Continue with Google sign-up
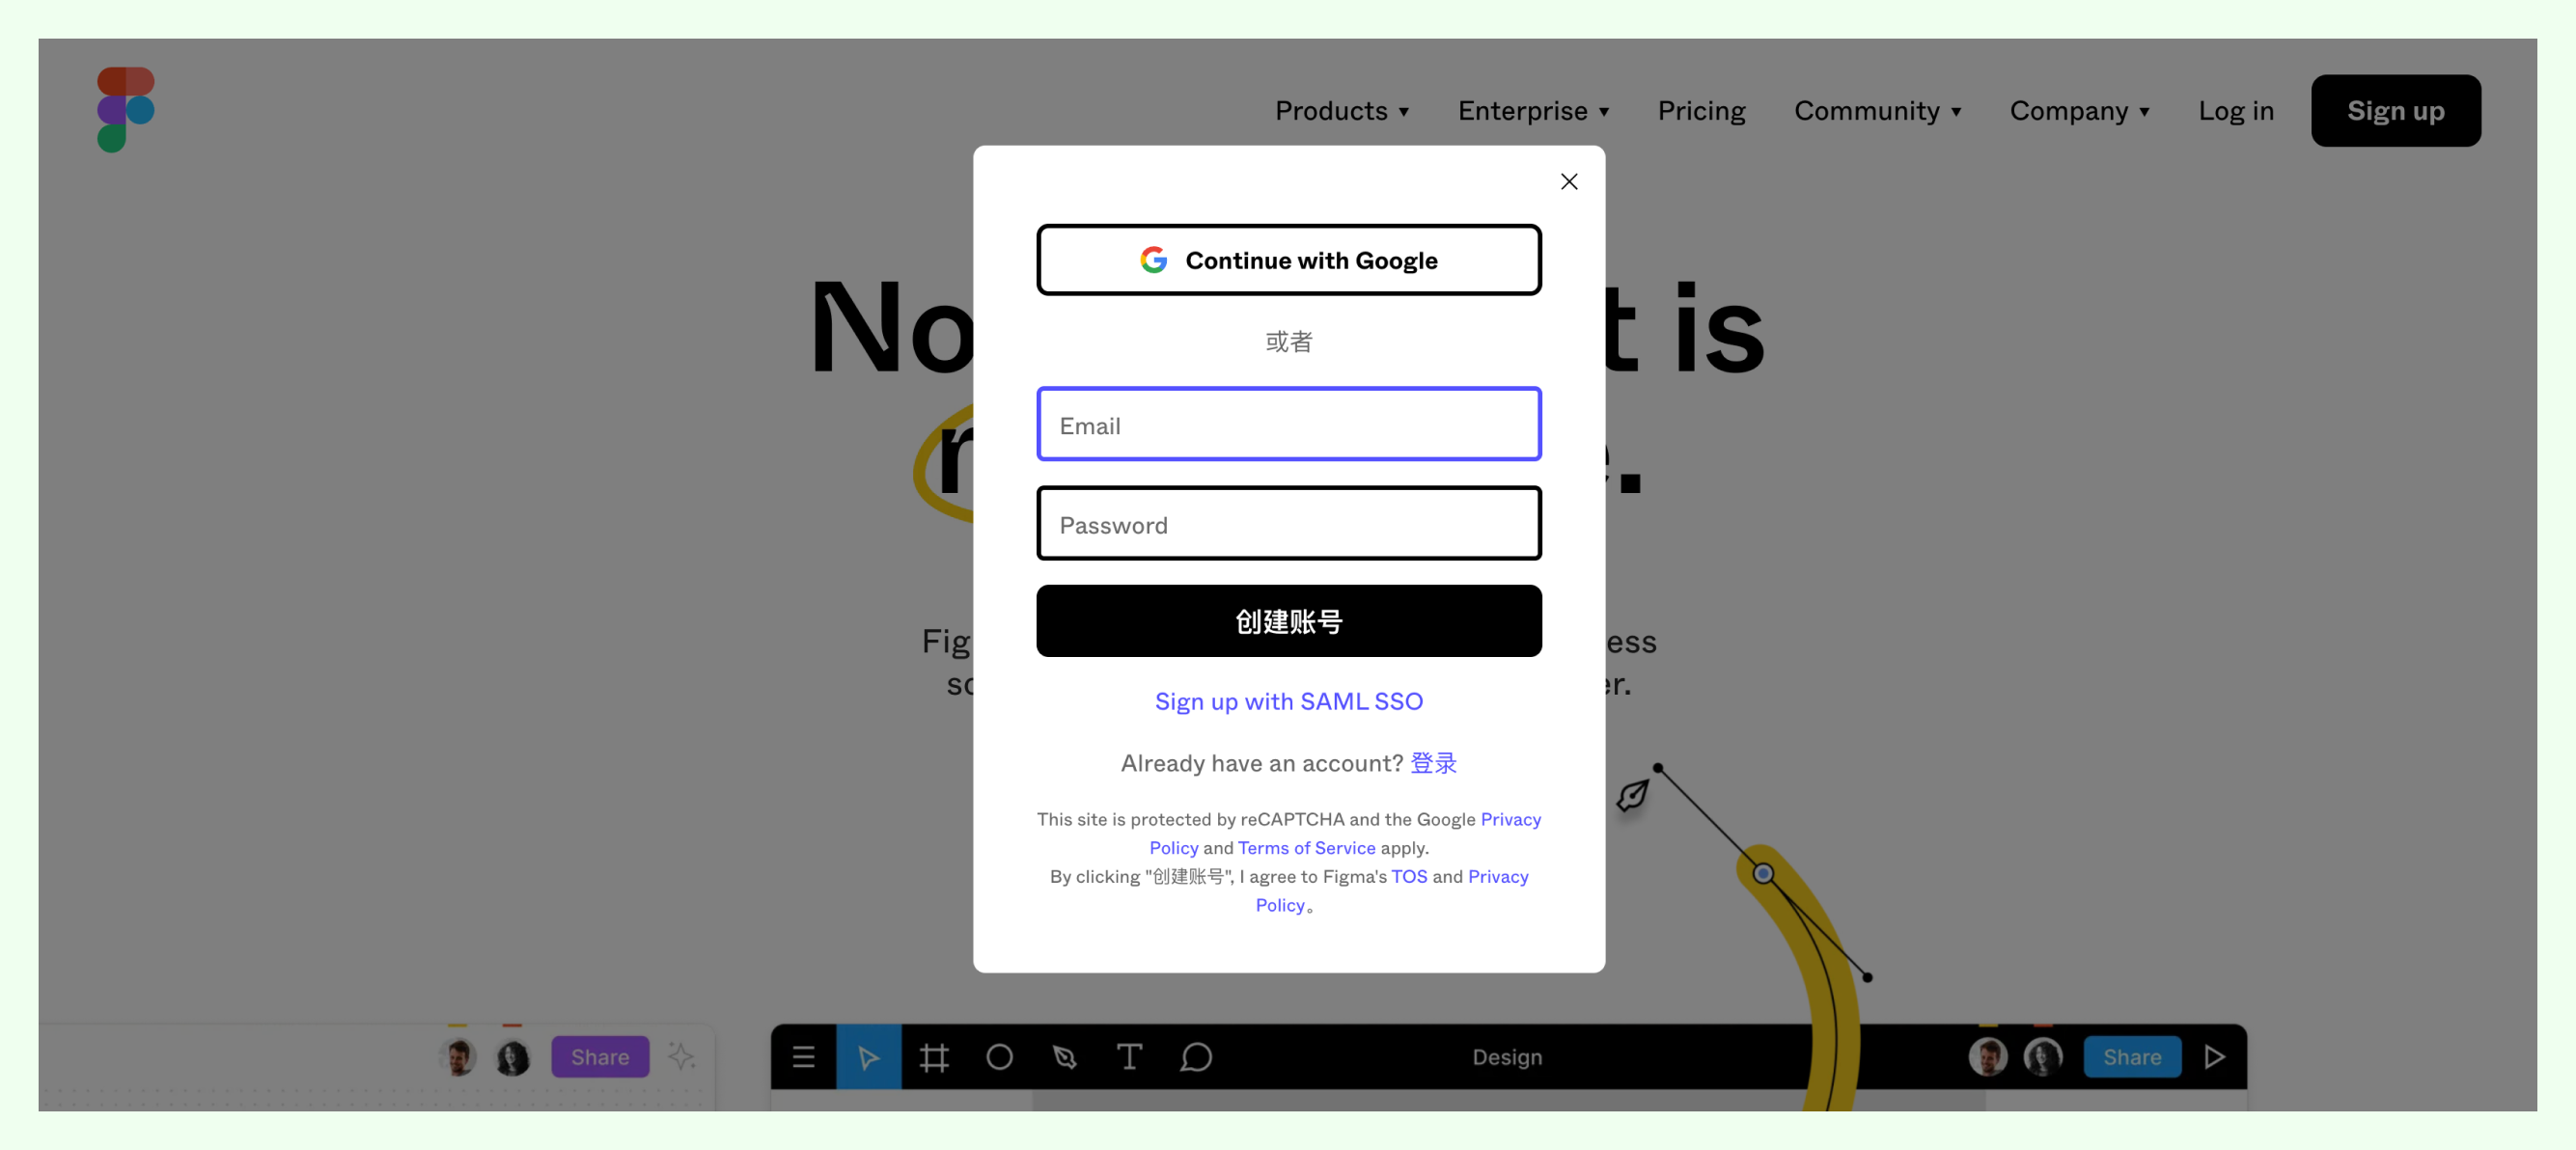Viewport: 2576px width, 1150px height. pos(1288,260)
